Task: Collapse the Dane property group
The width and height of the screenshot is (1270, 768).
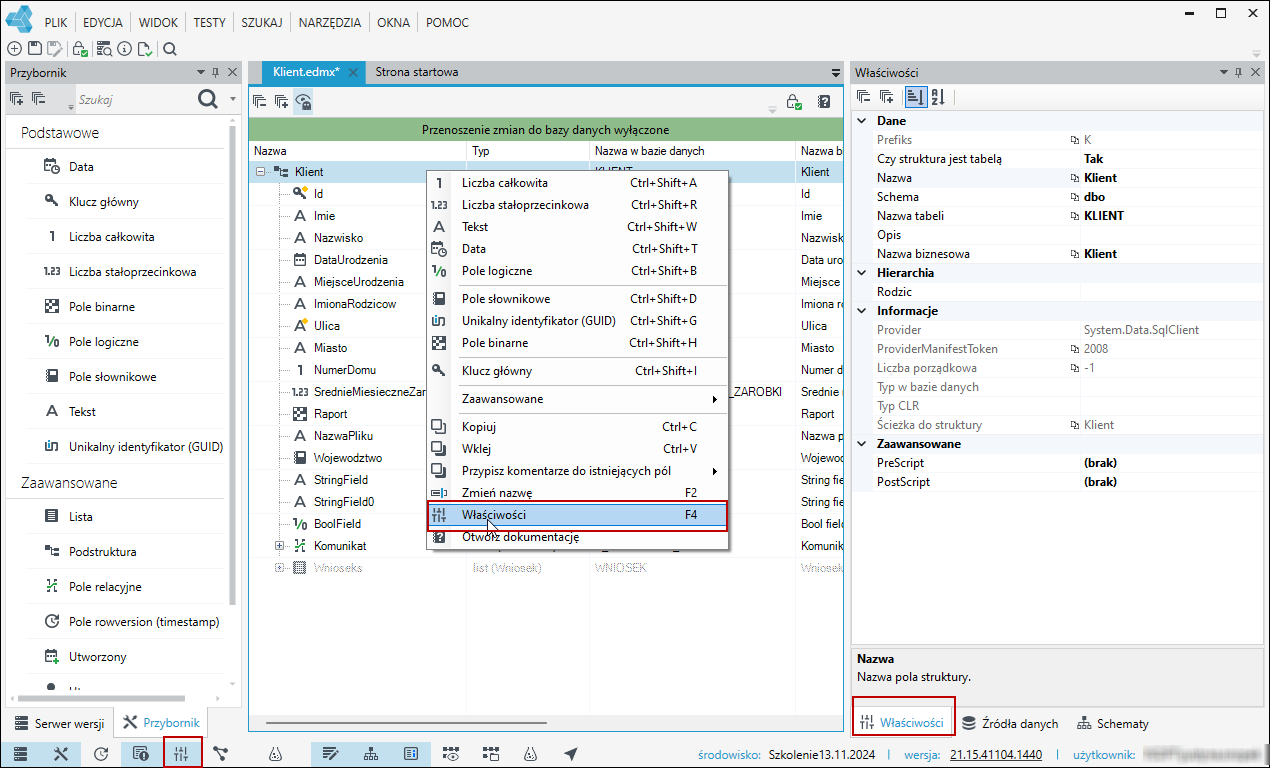Action: (x=863, y=121)
